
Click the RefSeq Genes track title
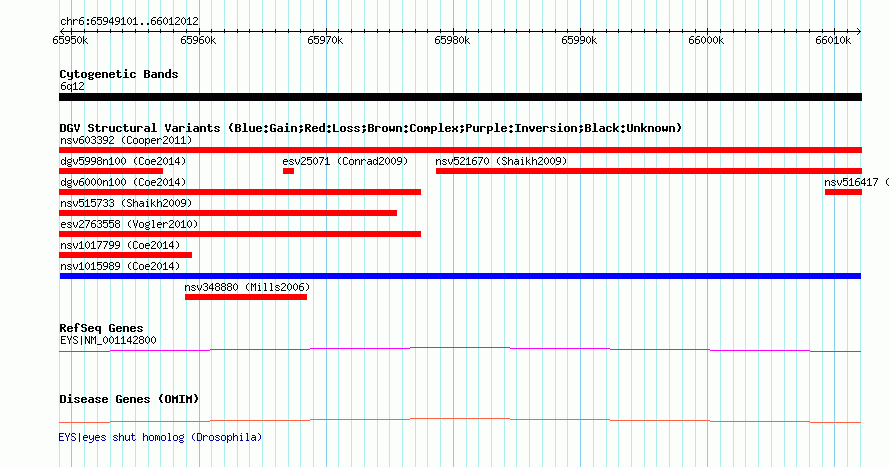(101, 329)
